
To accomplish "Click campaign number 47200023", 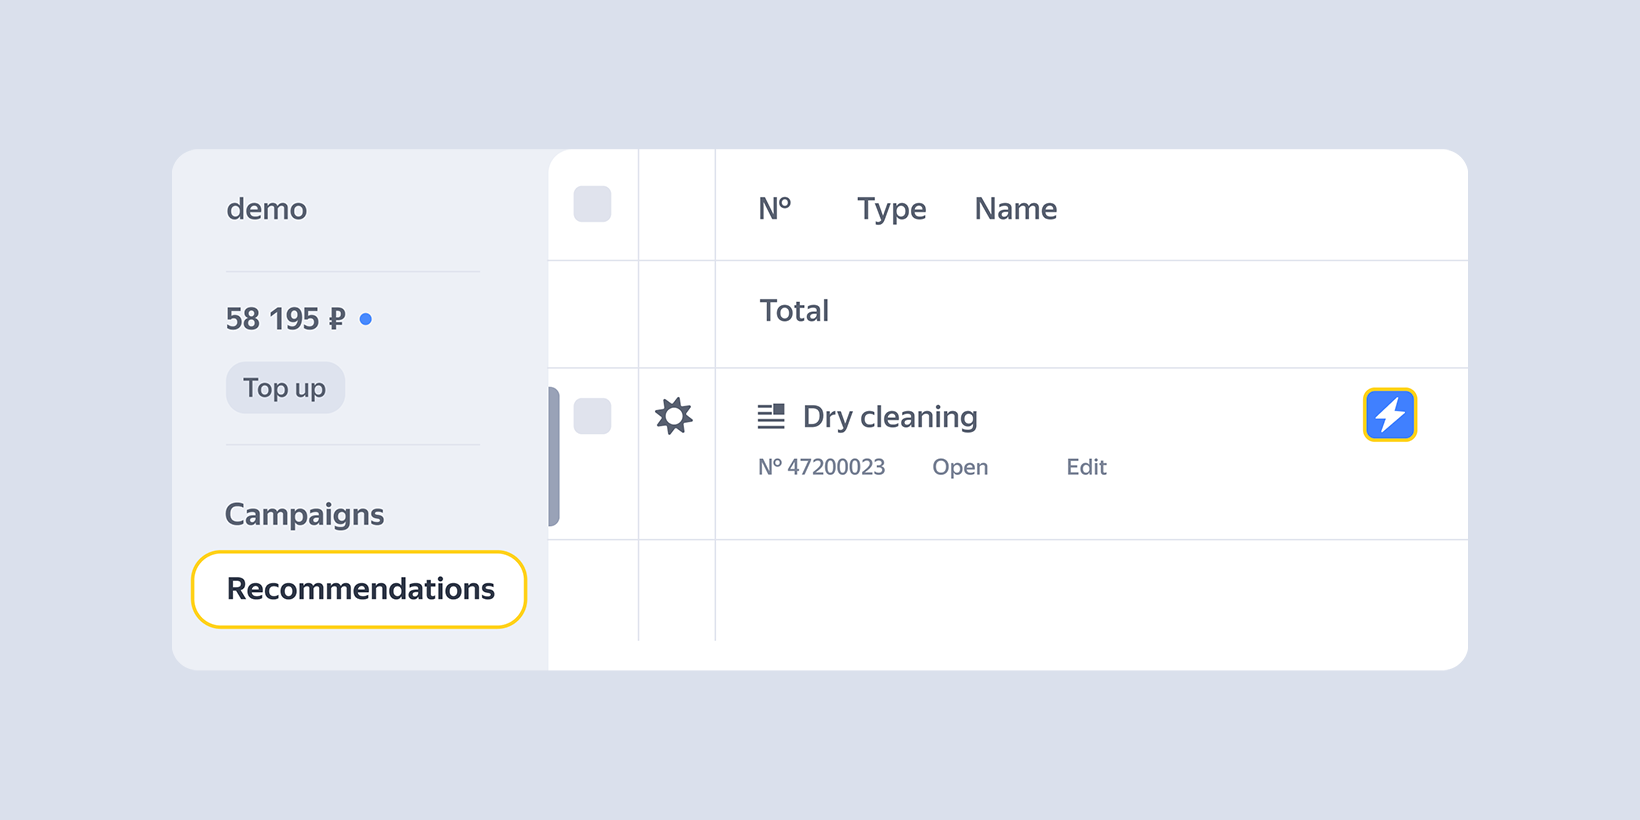I will (x=821, y=467).
